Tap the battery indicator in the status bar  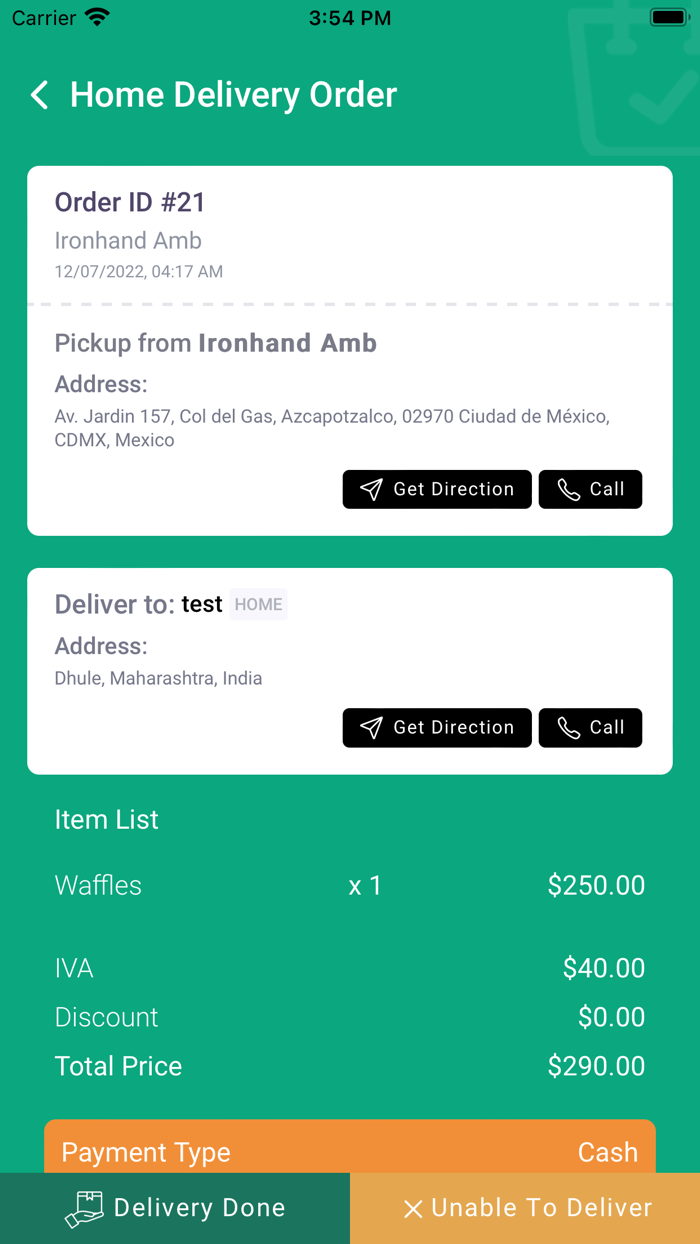(668, 16)
